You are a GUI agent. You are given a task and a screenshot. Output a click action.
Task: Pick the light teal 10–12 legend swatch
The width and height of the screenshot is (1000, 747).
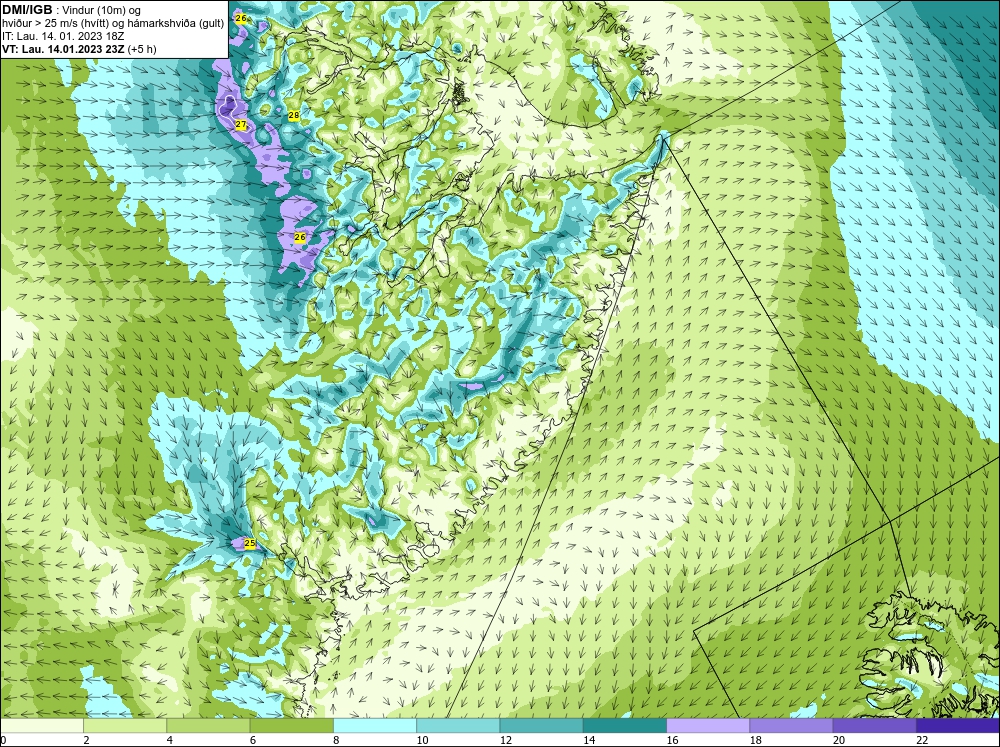(x=458, y=726)
